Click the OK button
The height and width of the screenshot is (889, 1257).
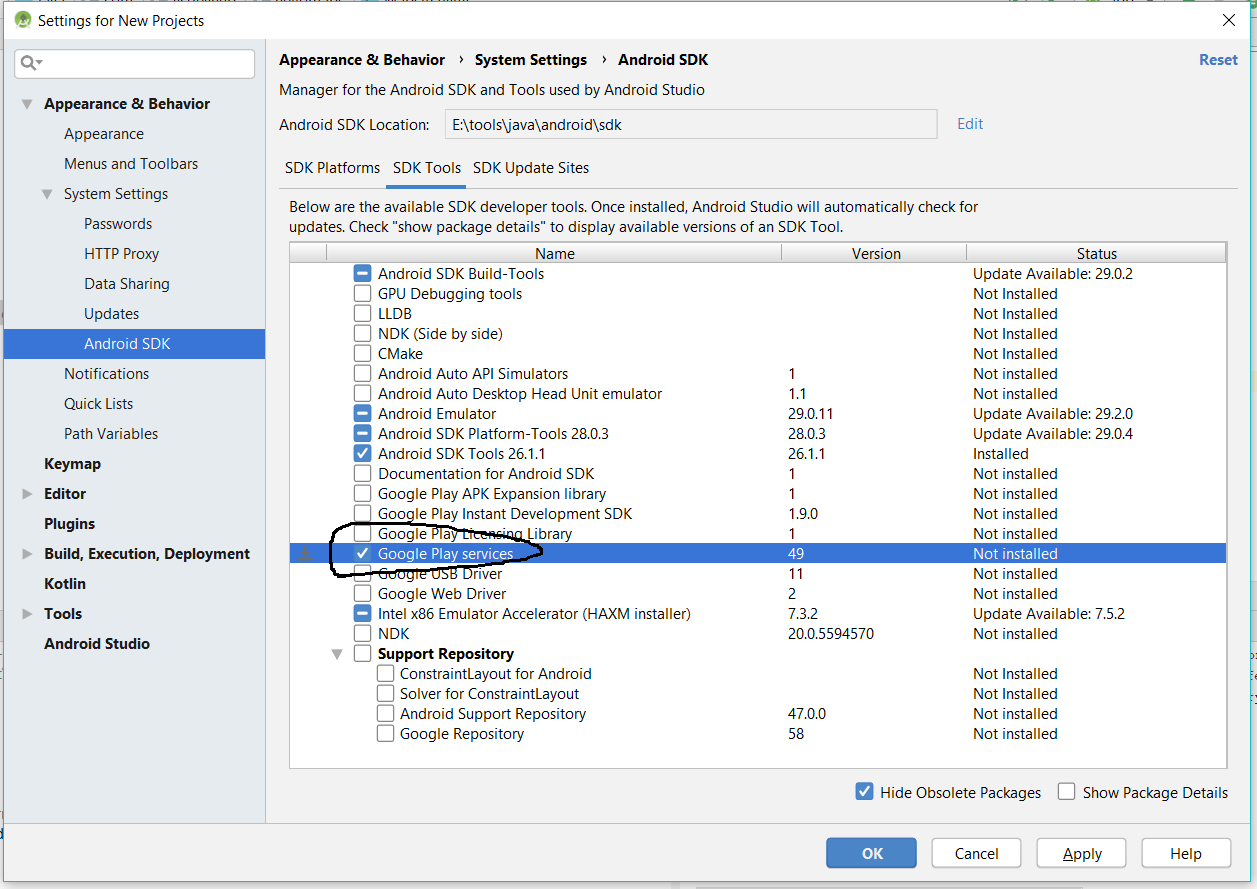(871, 853)
